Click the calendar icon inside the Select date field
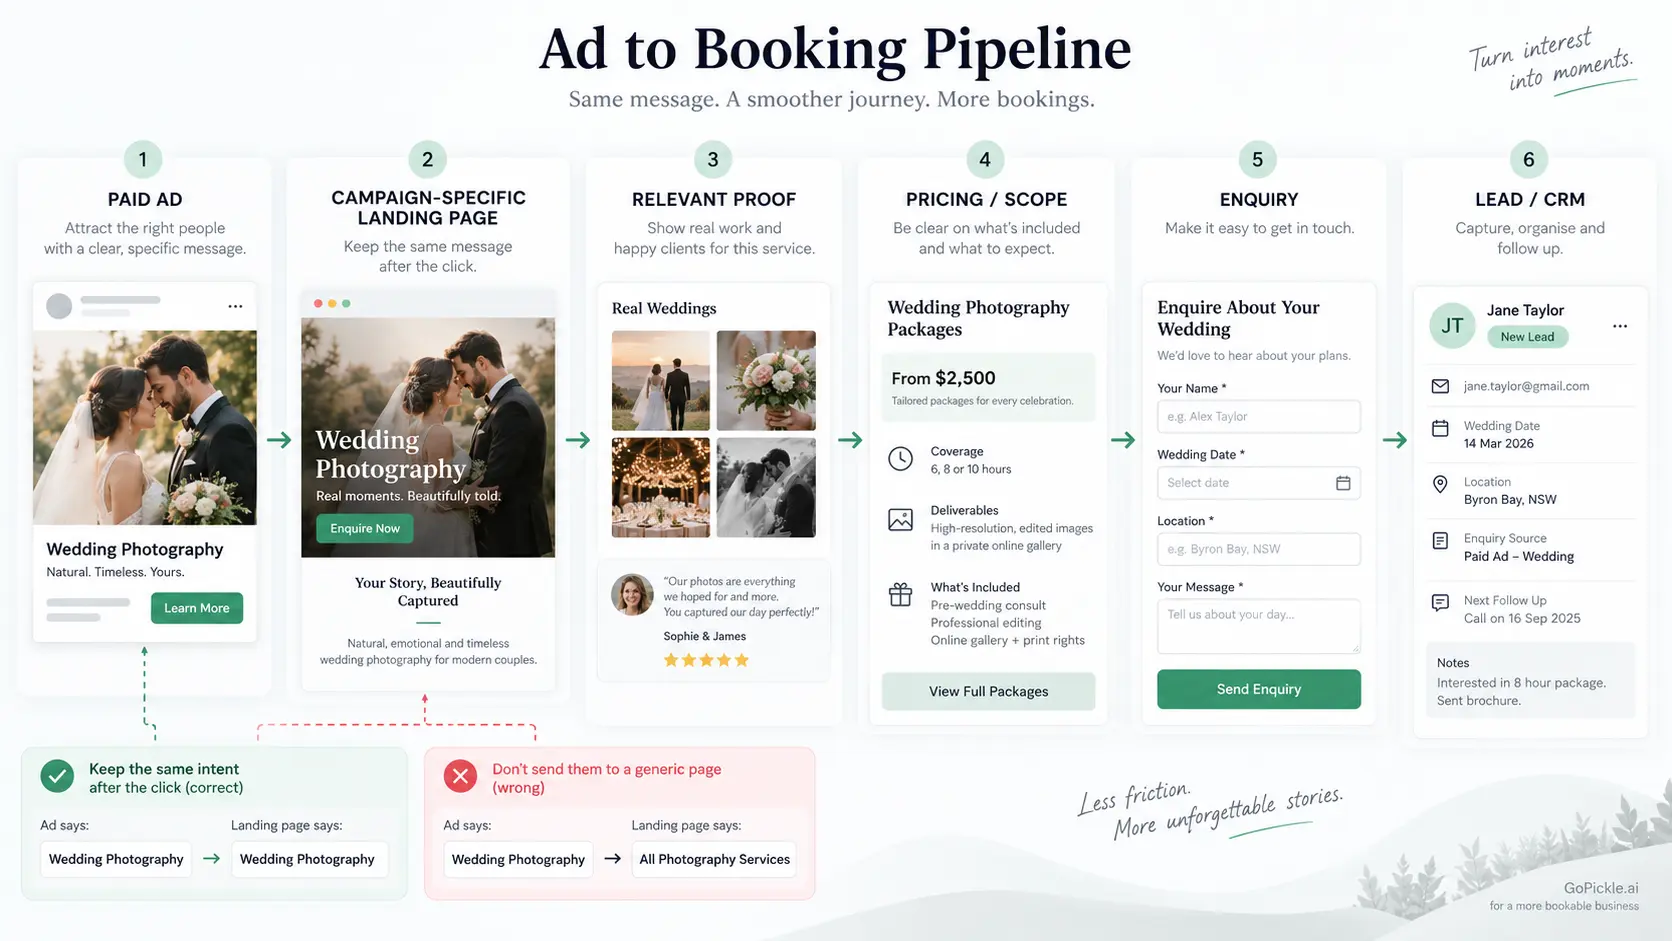Screen dimensions: 1672x941 coord(1343,483)
